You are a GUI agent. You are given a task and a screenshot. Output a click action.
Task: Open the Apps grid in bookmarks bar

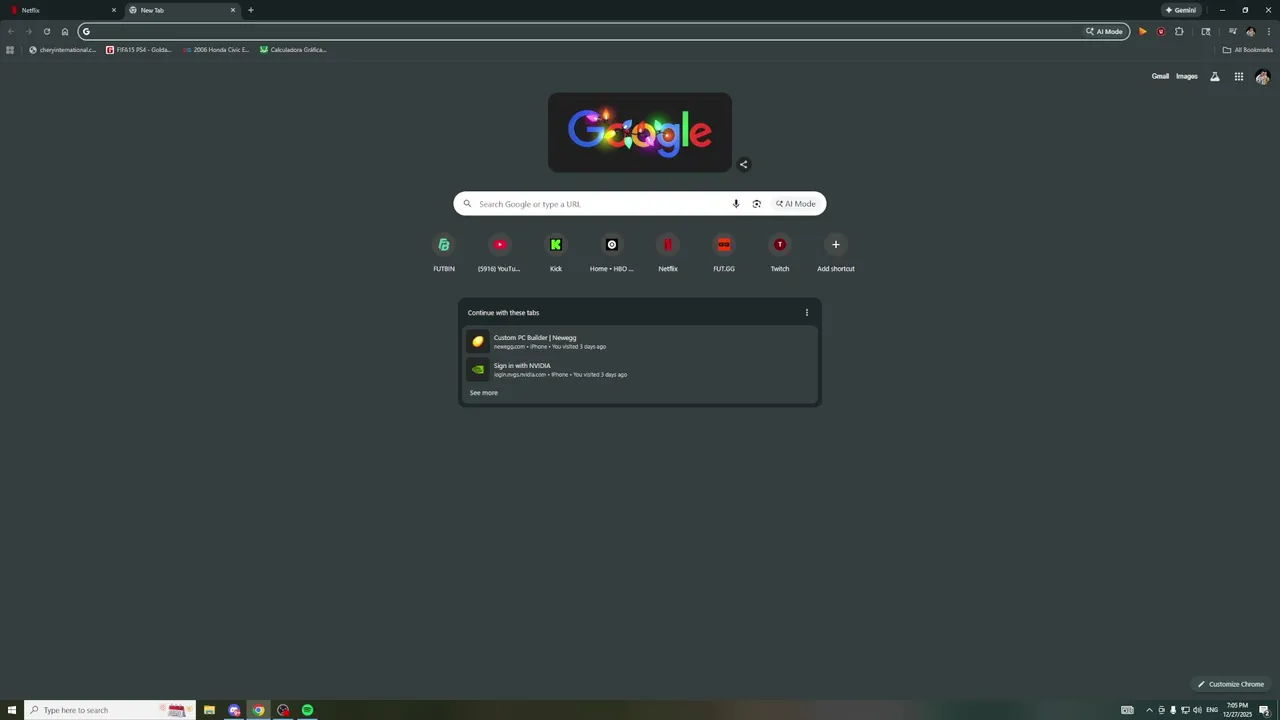tap(10, 49)
